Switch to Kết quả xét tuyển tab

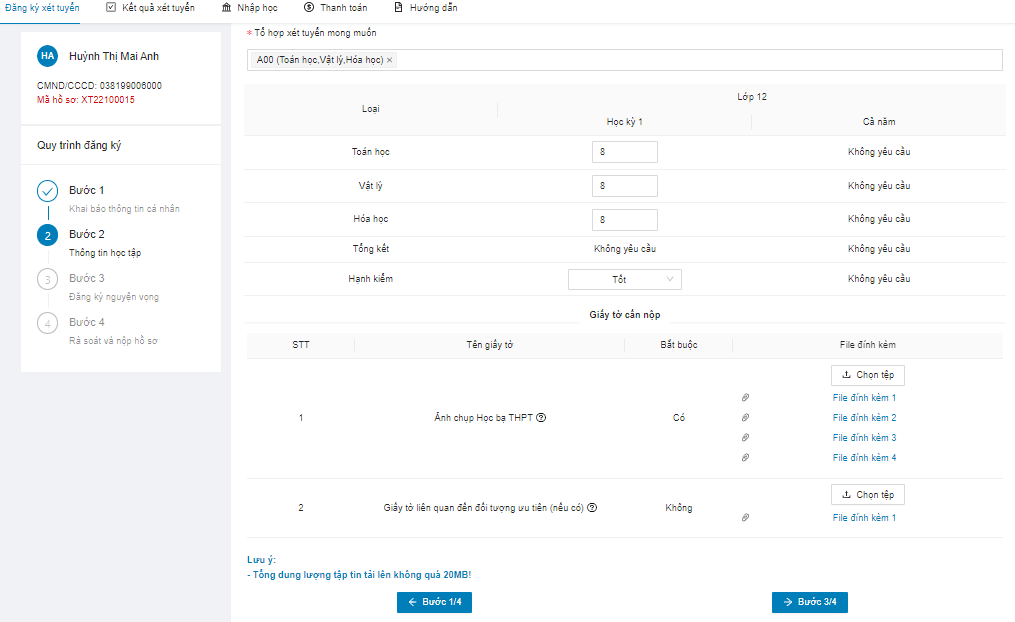150,8
